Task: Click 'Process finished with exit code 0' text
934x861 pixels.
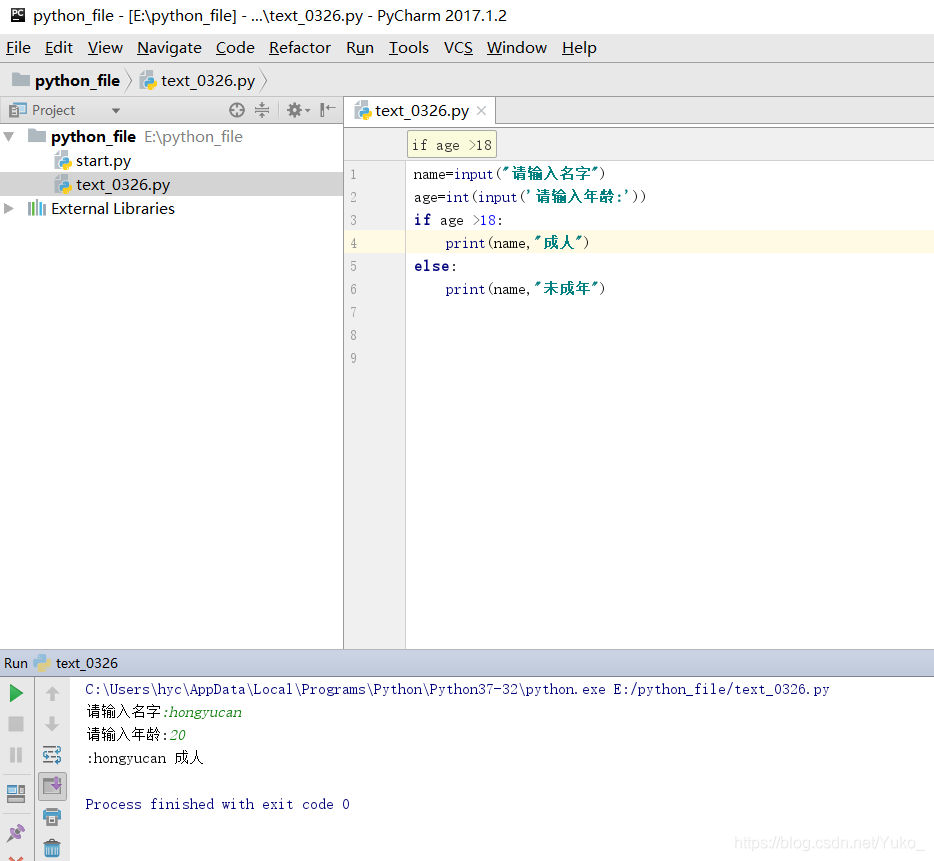Action: (x=217, y=804)
